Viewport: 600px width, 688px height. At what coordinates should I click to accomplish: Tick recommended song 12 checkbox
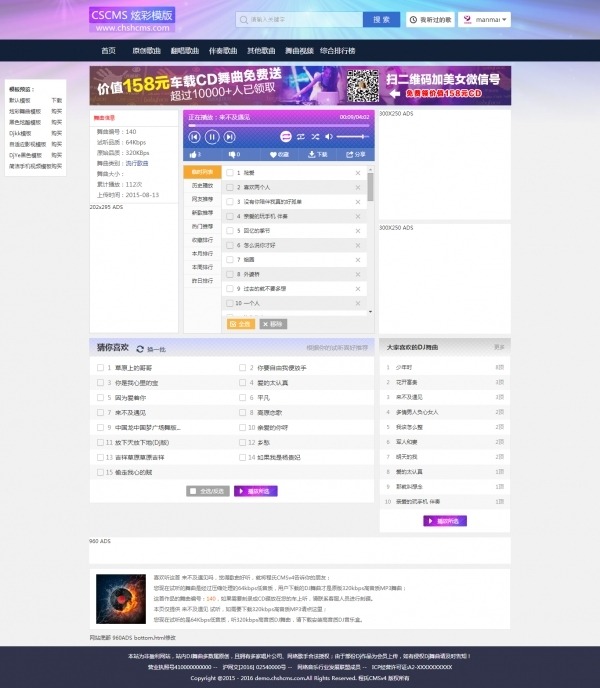tap(242, 442)
